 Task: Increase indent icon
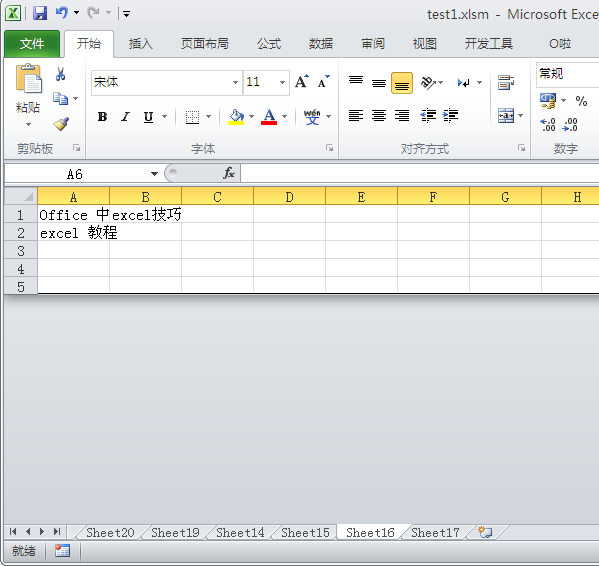pos(450,115)
